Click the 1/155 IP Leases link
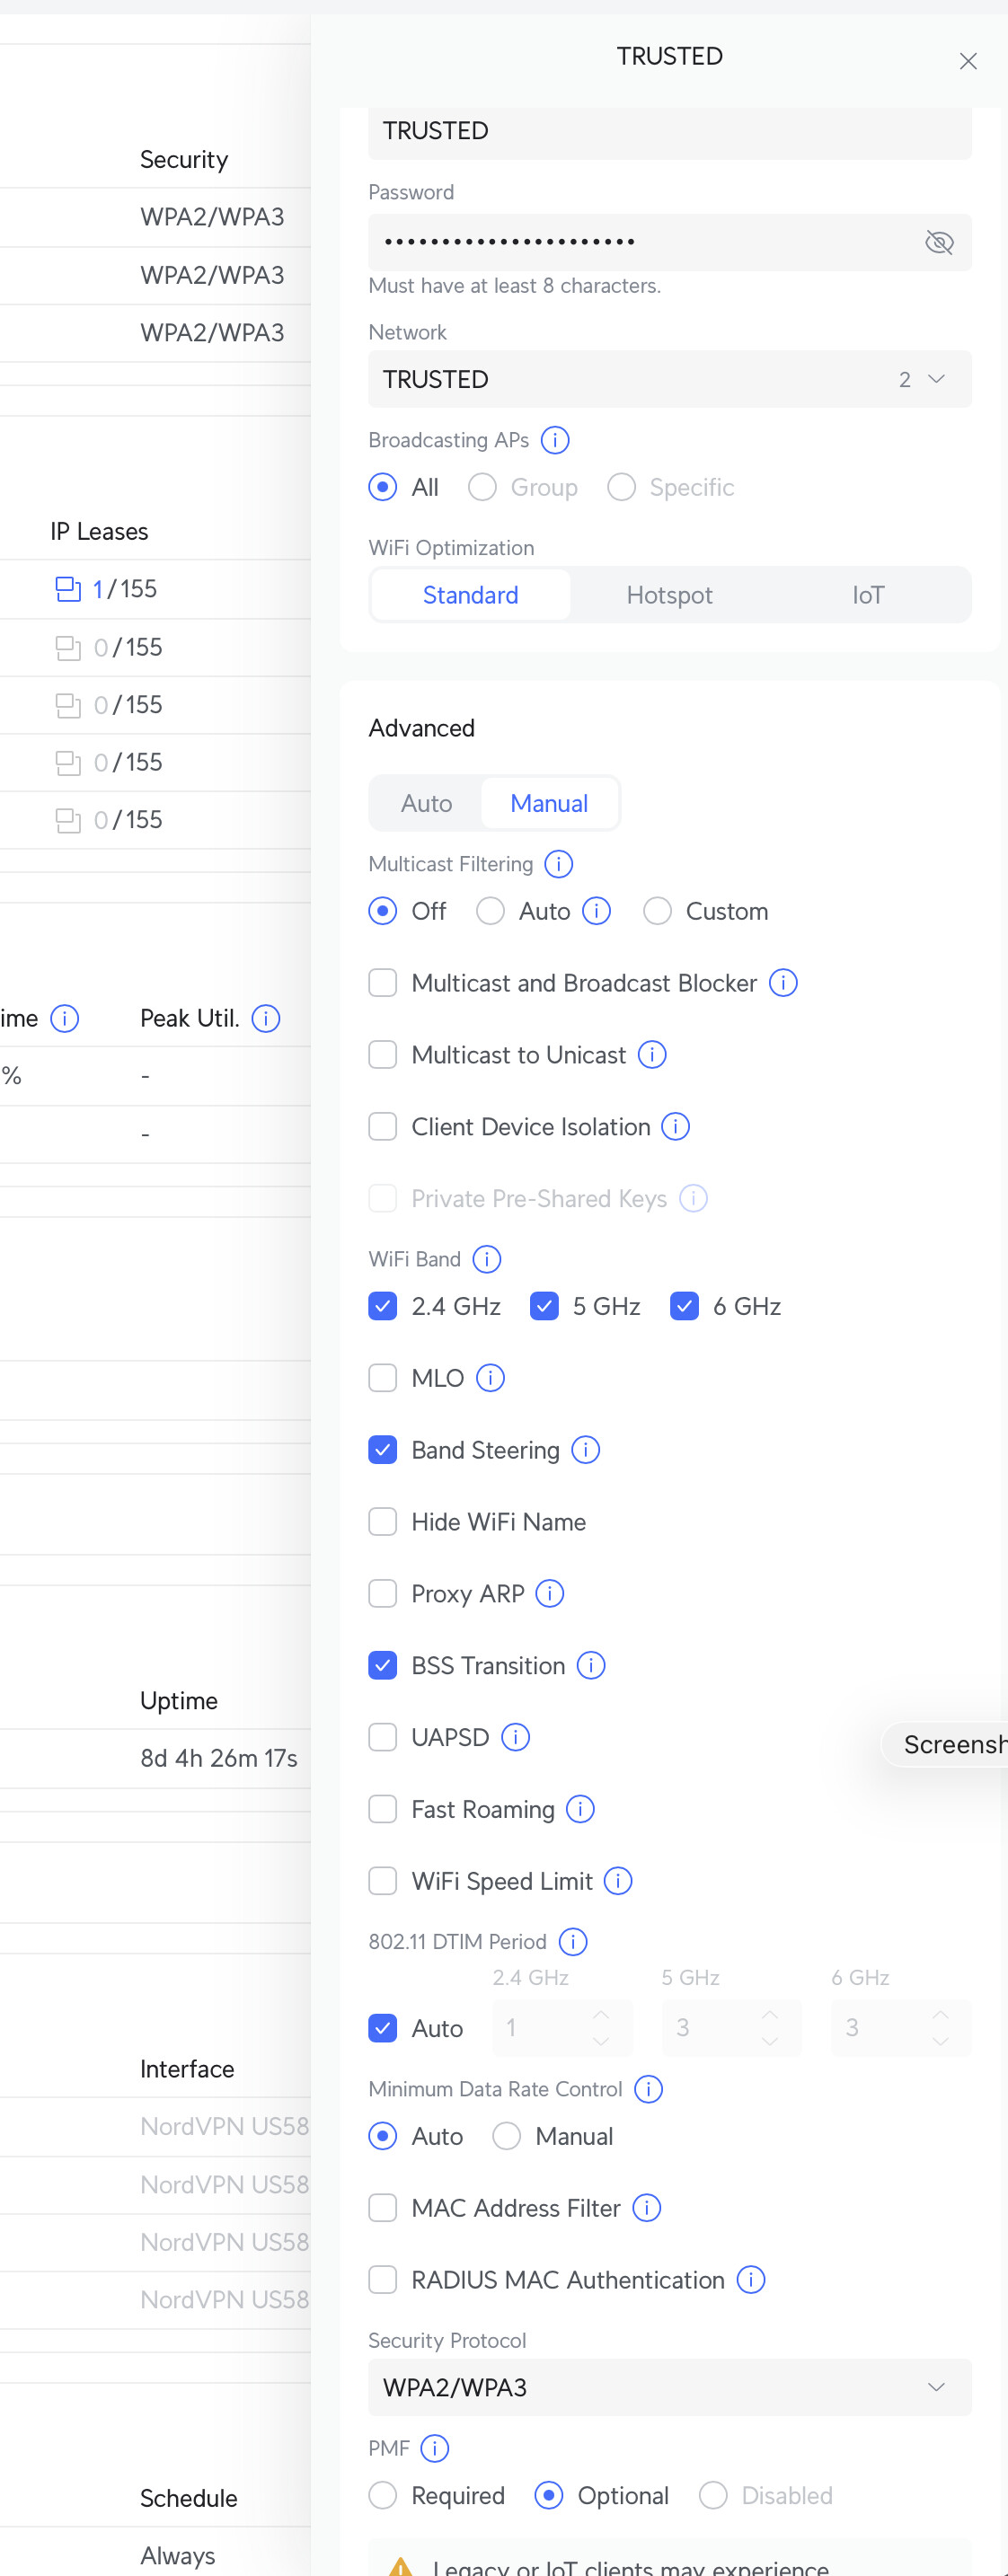Screen dimensions: 1008x2576 tap(124, 589)
